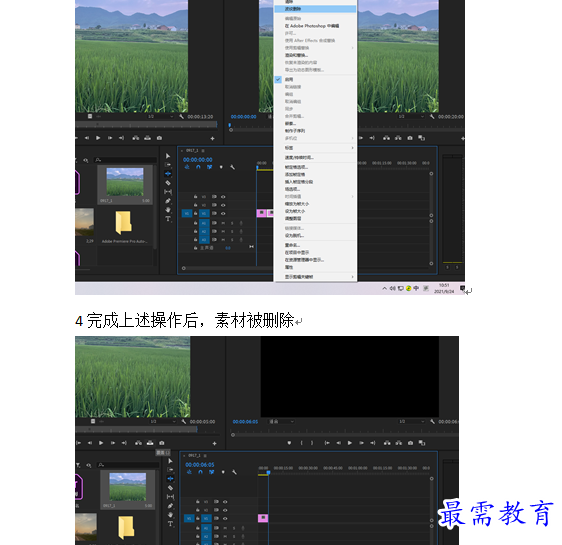Image resolution: width=562 pixels, height=545 pixels.
Task: Choose 速度/持续时间... in context menu
Action: point(299,157)
